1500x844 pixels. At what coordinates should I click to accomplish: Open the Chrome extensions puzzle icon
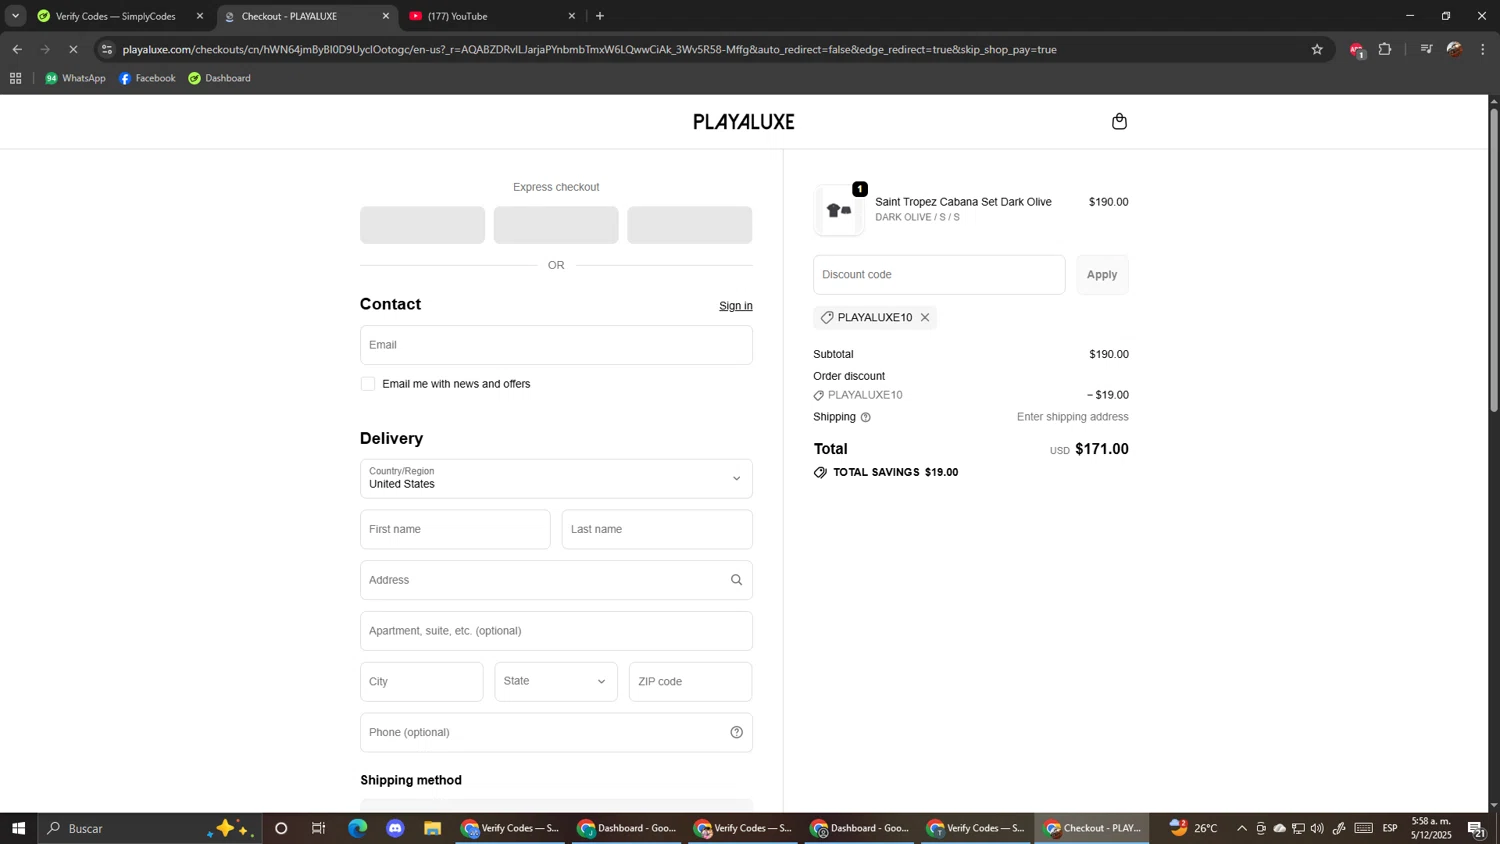click(1385, 49)
